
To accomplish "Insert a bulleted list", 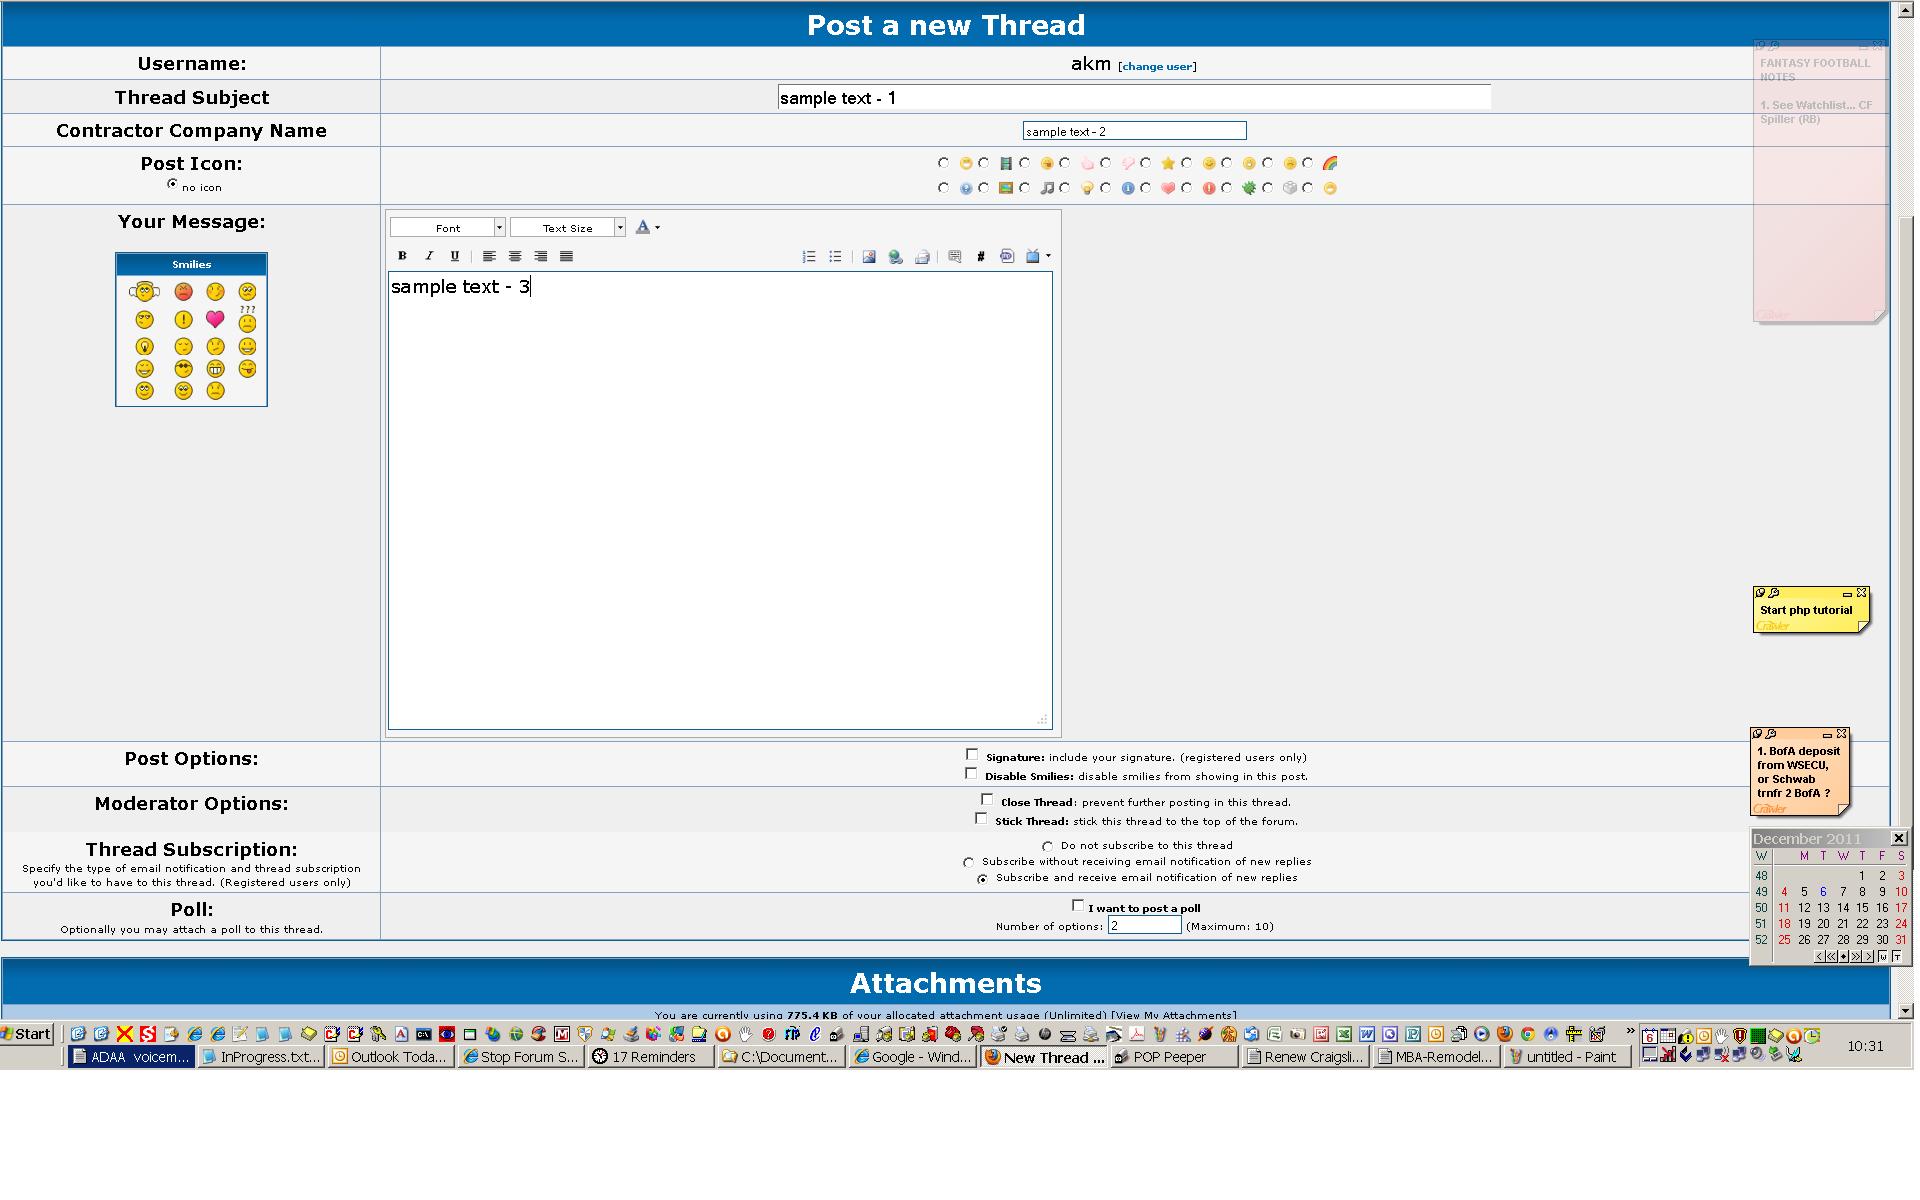I will click(835, 257).
